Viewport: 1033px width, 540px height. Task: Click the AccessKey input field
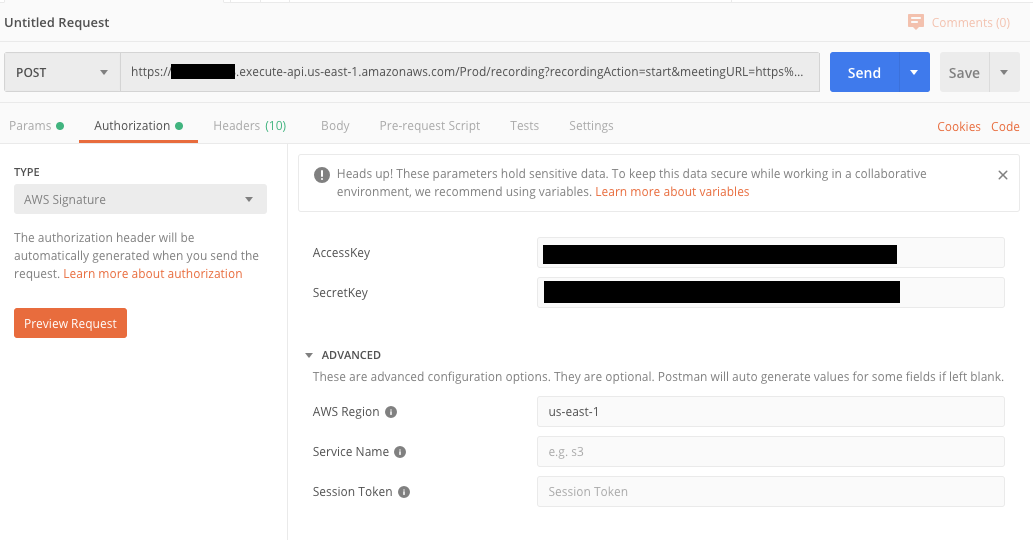[x=771, y=253]
